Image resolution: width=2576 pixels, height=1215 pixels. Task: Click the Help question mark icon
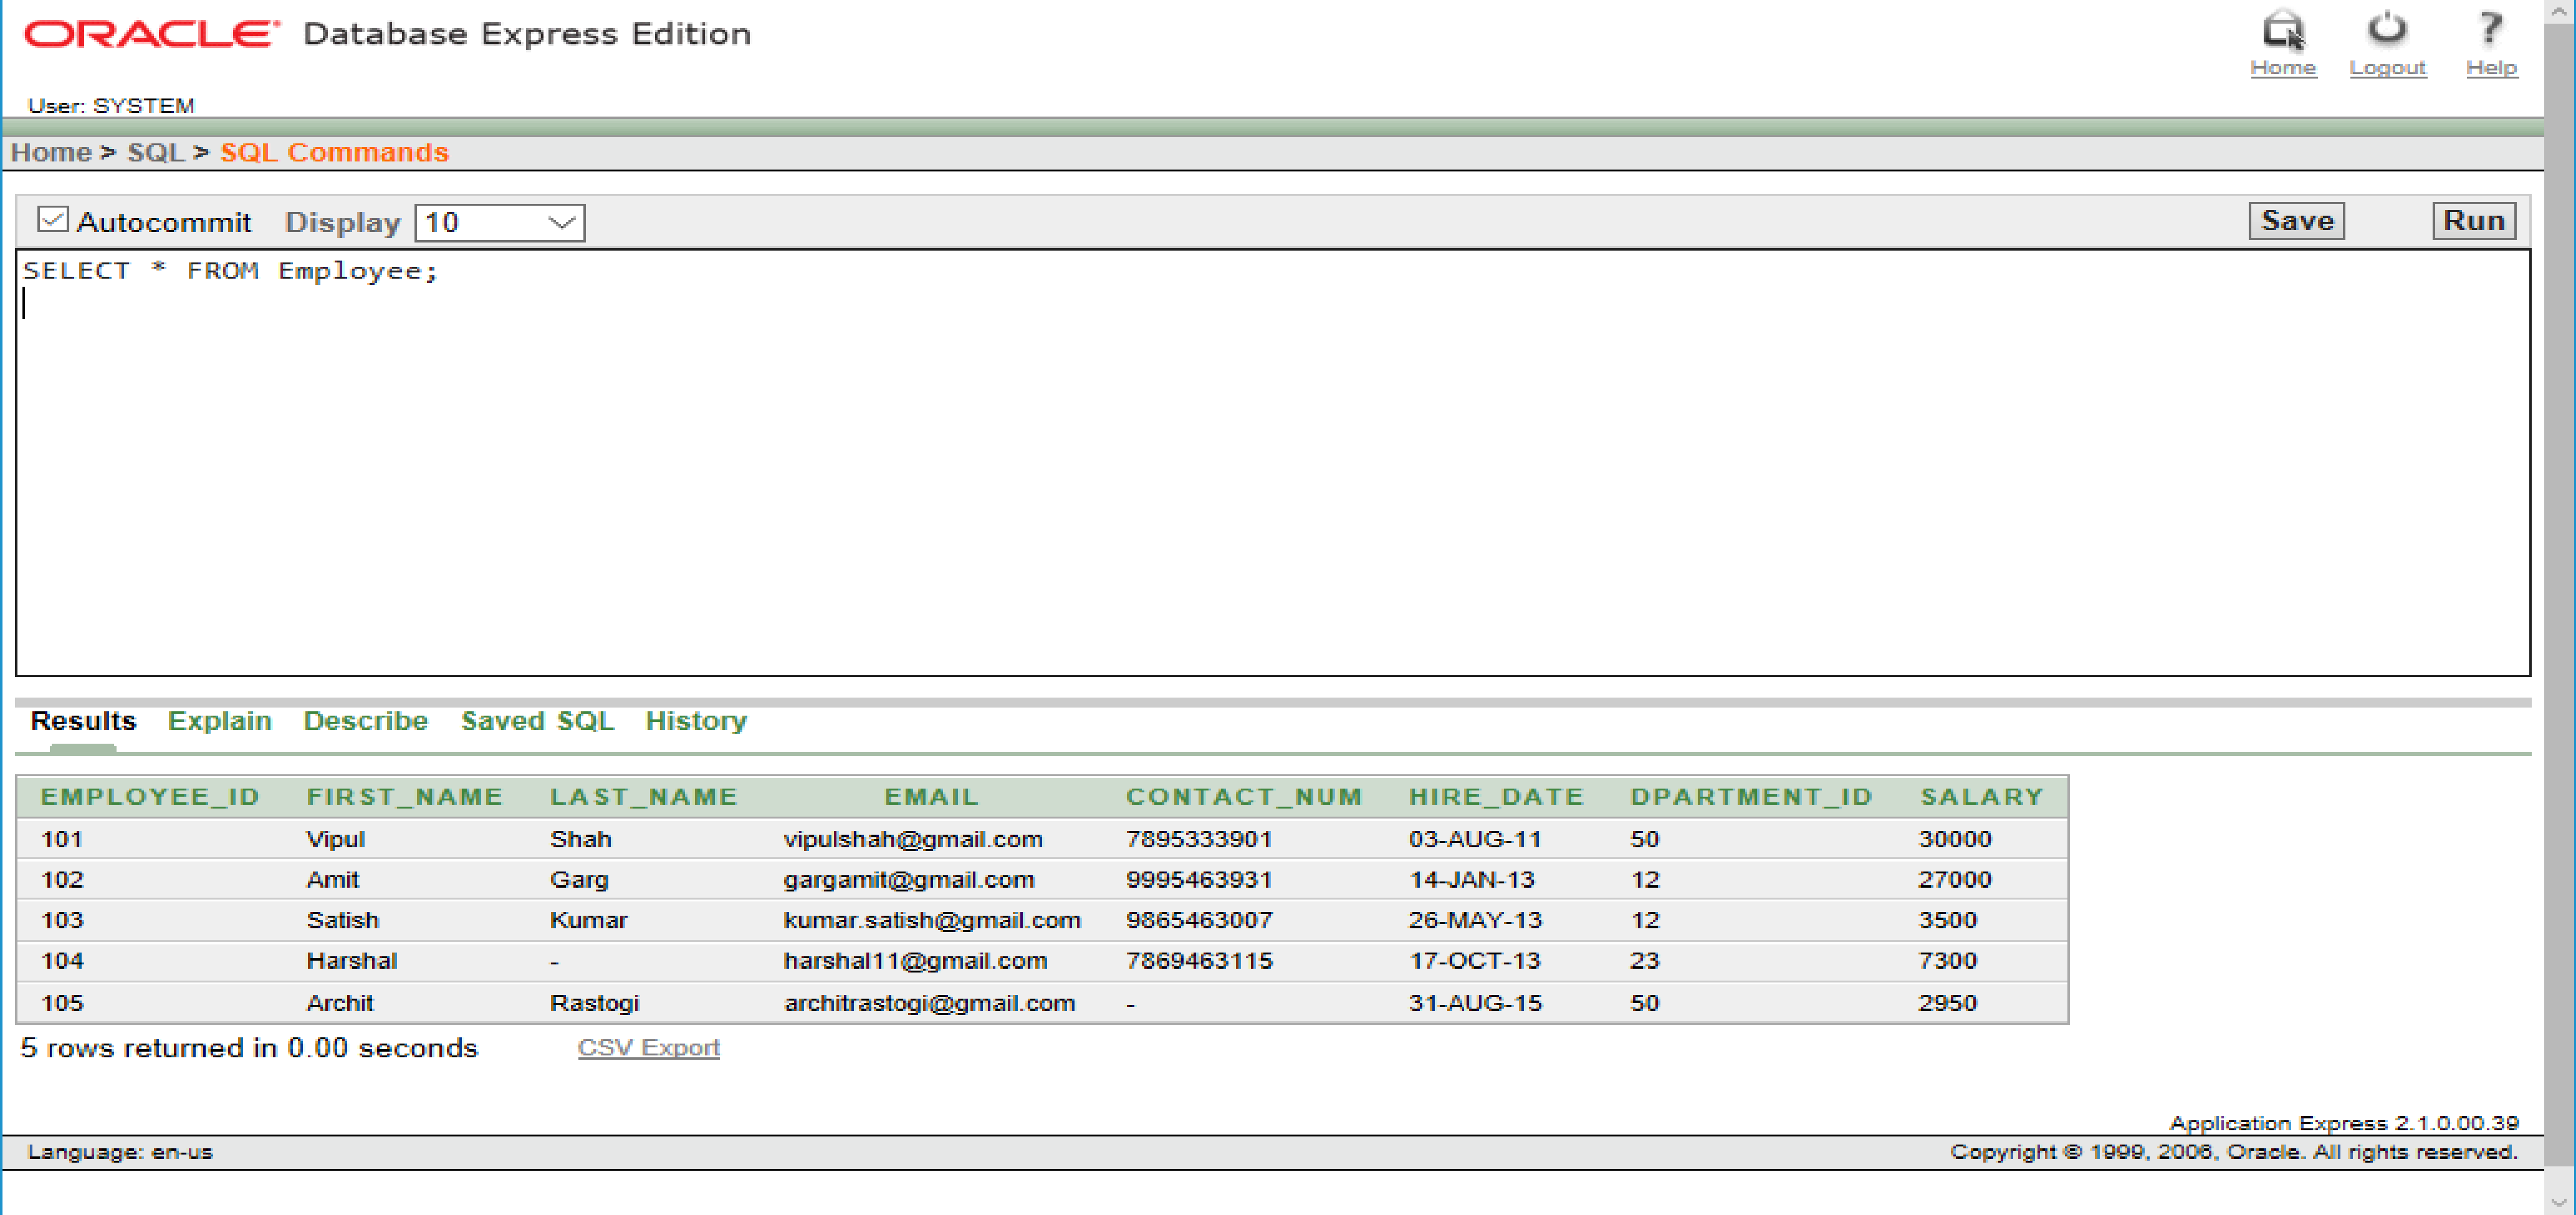coord(2490,31)
